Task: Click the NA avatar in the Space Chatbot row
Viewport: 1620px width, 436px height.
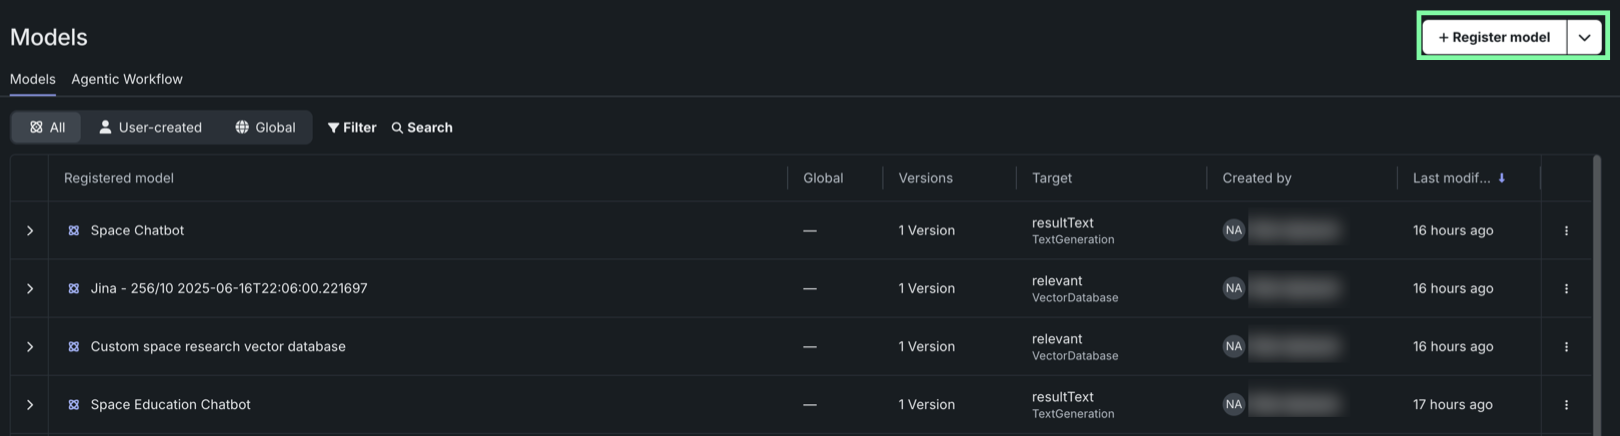Action: tap(1234, 231)
